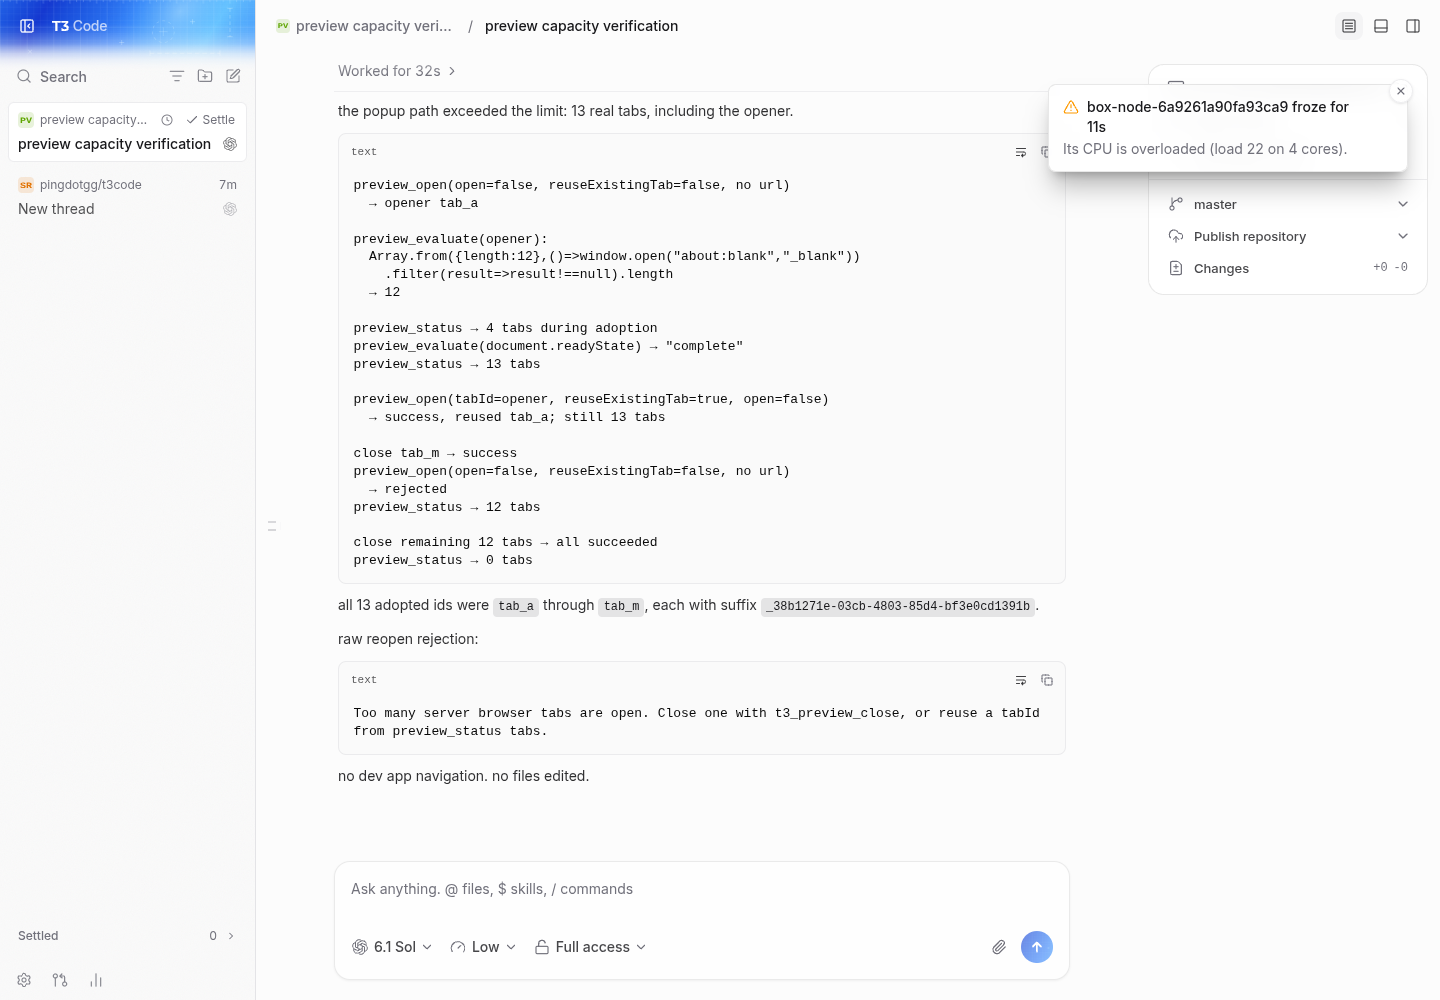Click the Settled label in the sidebar
Viewport: 1440px width, 1000px height.
click(x=38, y=936)
